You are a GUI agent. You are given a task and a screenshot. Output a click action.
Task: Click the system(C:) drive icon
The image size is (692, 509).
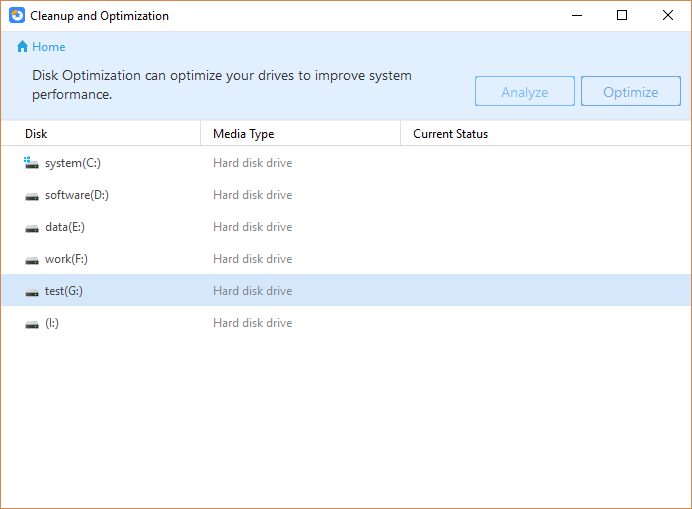point(31,162)
